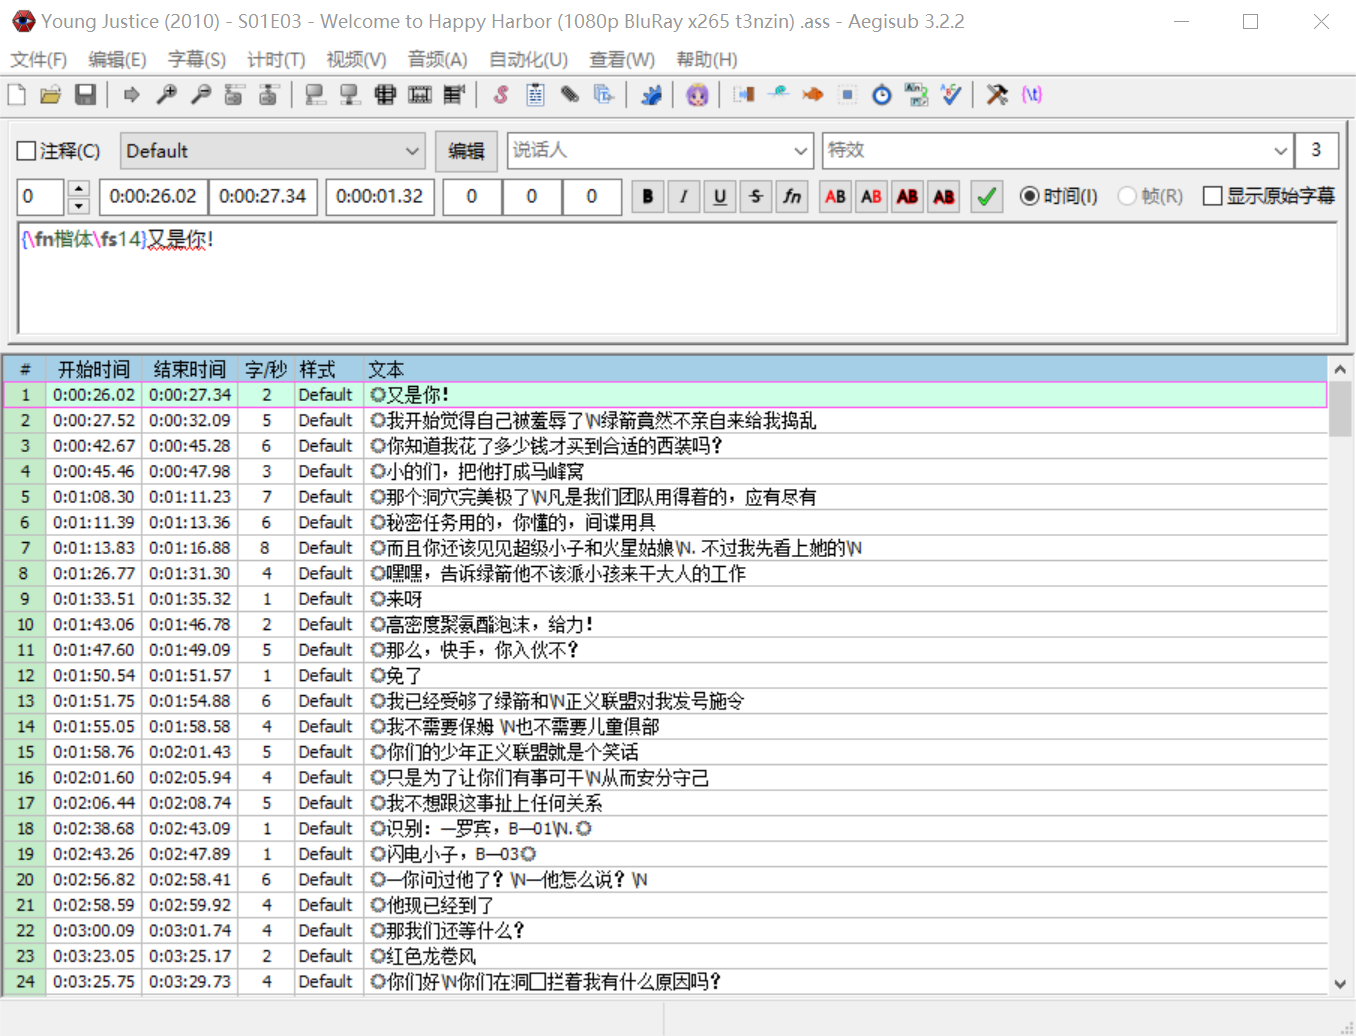1356x1036 pixels.
Task: Decrease the layer number spinner
Action: [x=79, y=205]
